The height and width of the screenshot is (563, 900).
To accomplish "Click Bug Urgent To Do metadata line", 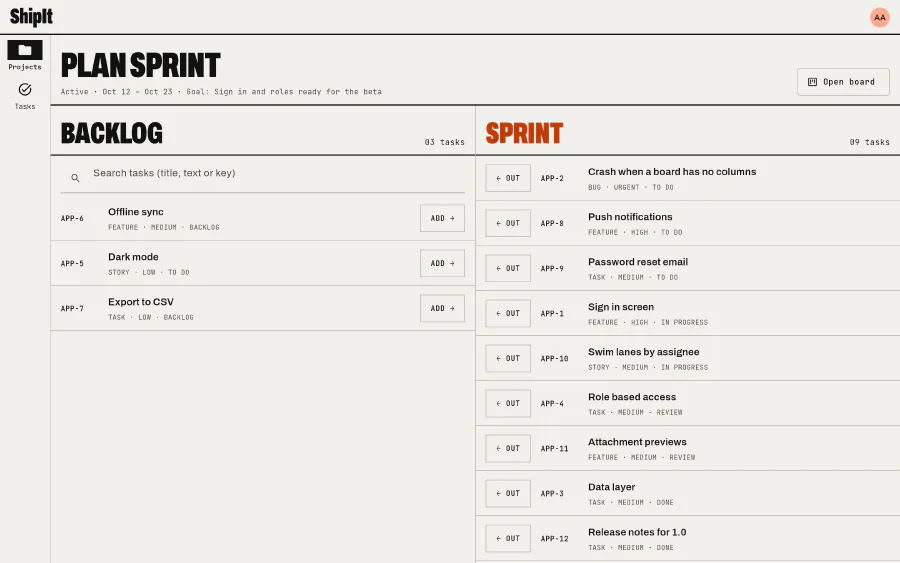I will (631, 187).
